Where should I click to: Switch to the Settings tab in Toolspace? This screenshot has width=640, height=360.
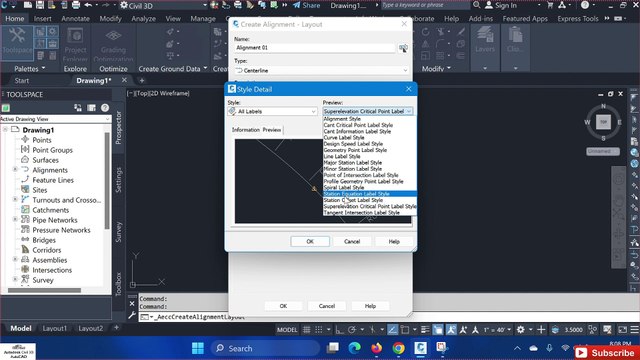click(x=118, y=180)
